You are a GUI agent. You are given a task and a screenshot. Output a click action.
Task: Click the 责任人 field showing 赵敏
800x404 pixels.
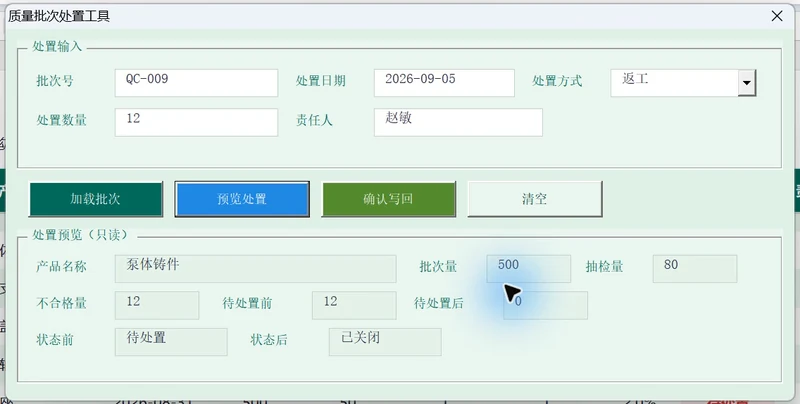(458, 122)
